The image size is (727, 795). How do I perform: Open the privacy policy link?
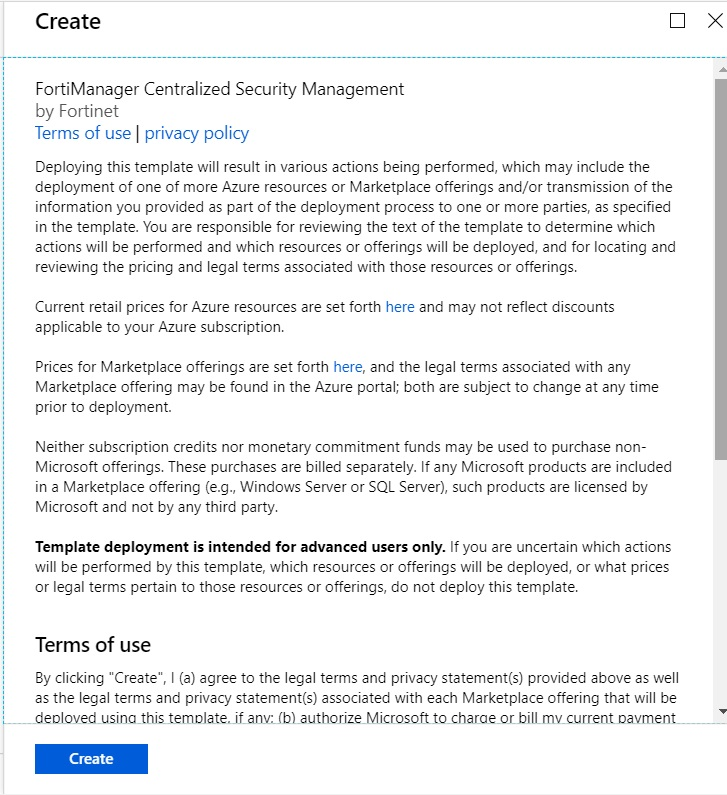197,133
